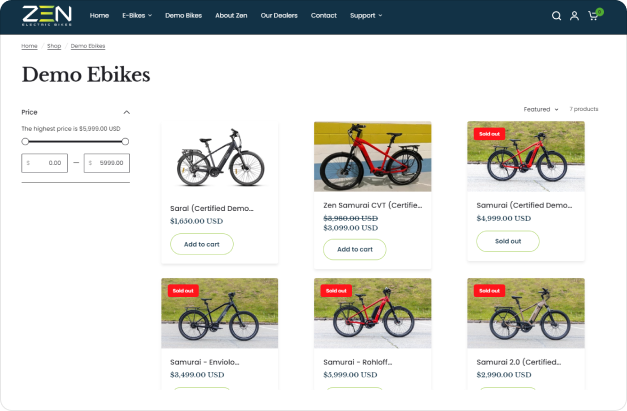
Task: Click the maximum price slider handle
Action: (x=125, y=142)
